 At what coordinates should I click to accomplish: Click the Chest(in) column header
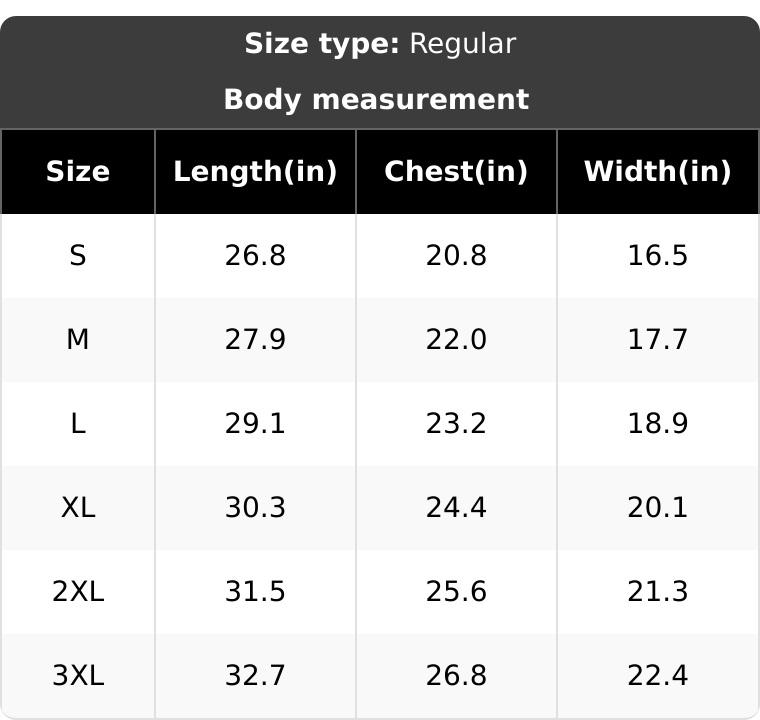point(456,172)
